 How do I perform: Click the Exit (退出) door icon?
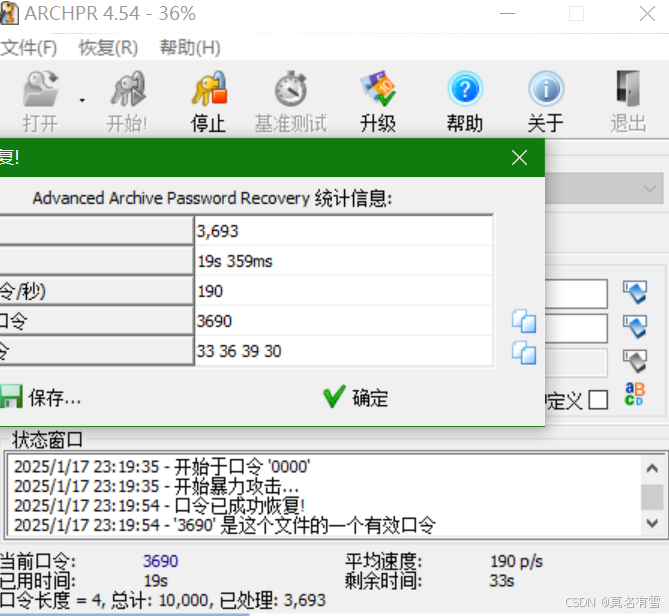[x=628, y=89]
